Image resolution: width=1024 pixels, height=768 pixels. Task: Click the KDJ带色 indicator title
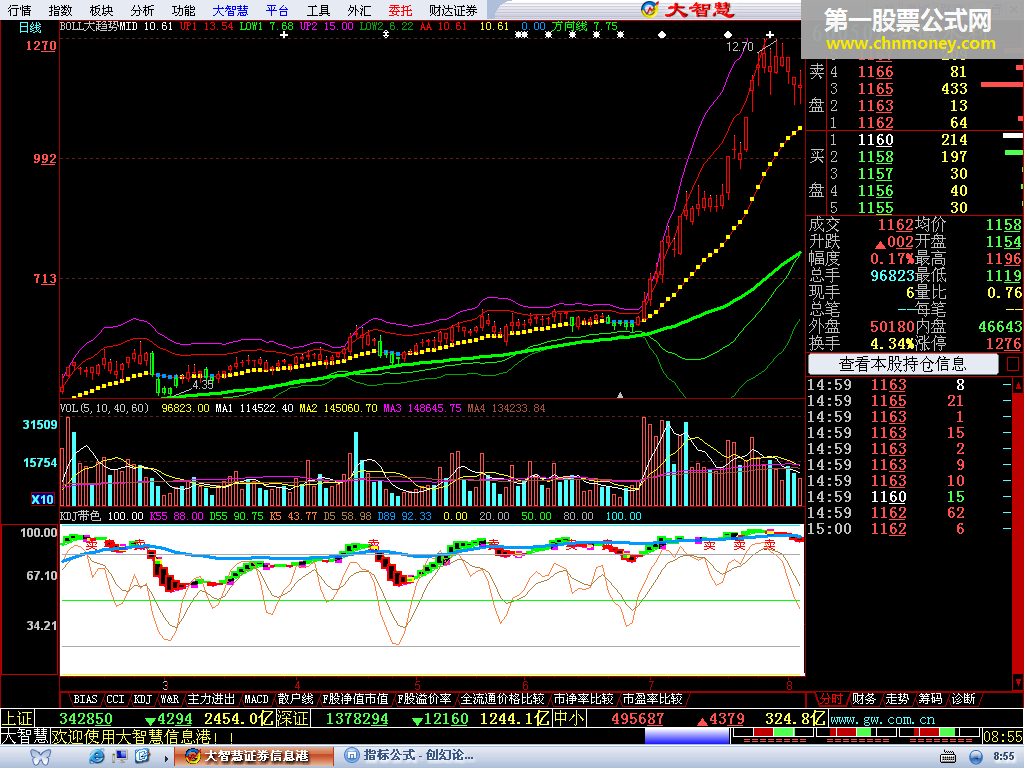tap(80, 516)
